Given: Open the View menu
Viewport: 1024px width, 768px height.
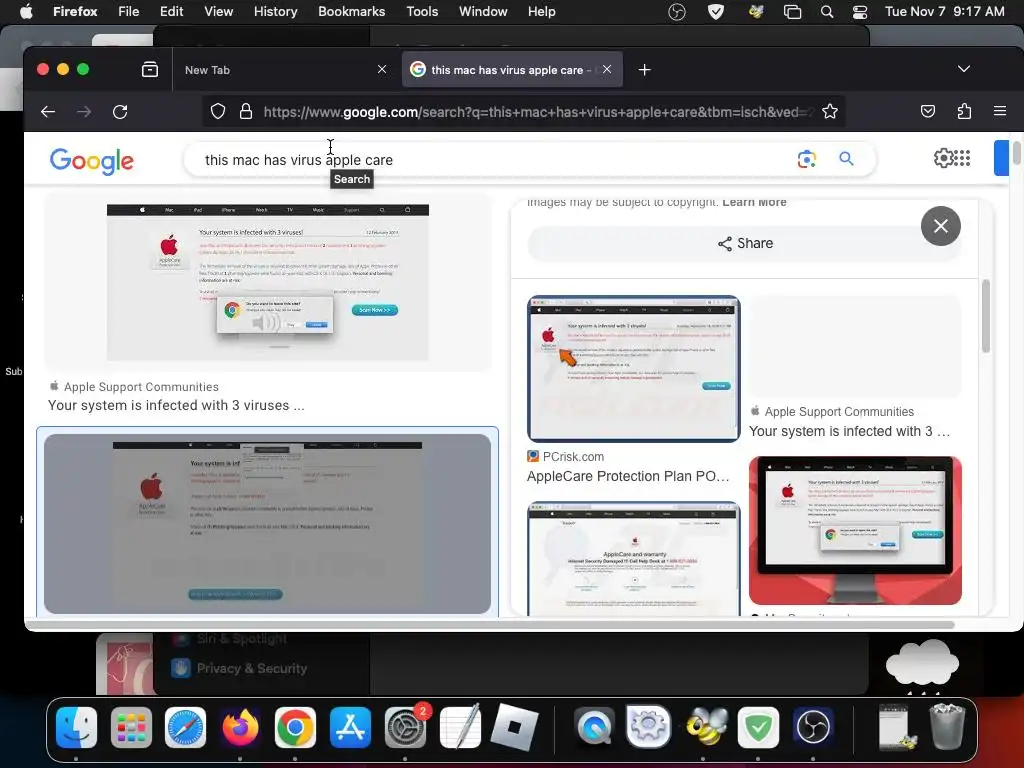Looking at the screenshot, I should [x=218, y=11].
